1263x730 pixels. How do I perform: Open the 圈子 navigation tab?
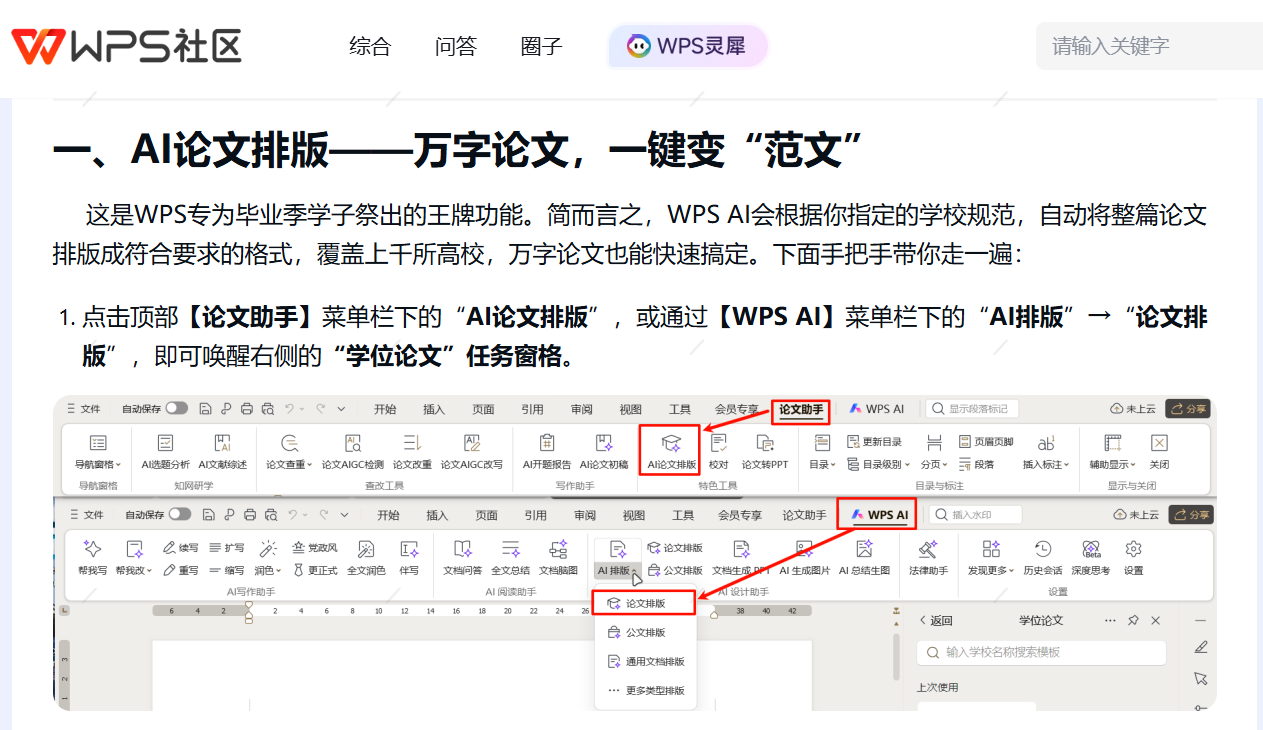(x=542, y=46)
